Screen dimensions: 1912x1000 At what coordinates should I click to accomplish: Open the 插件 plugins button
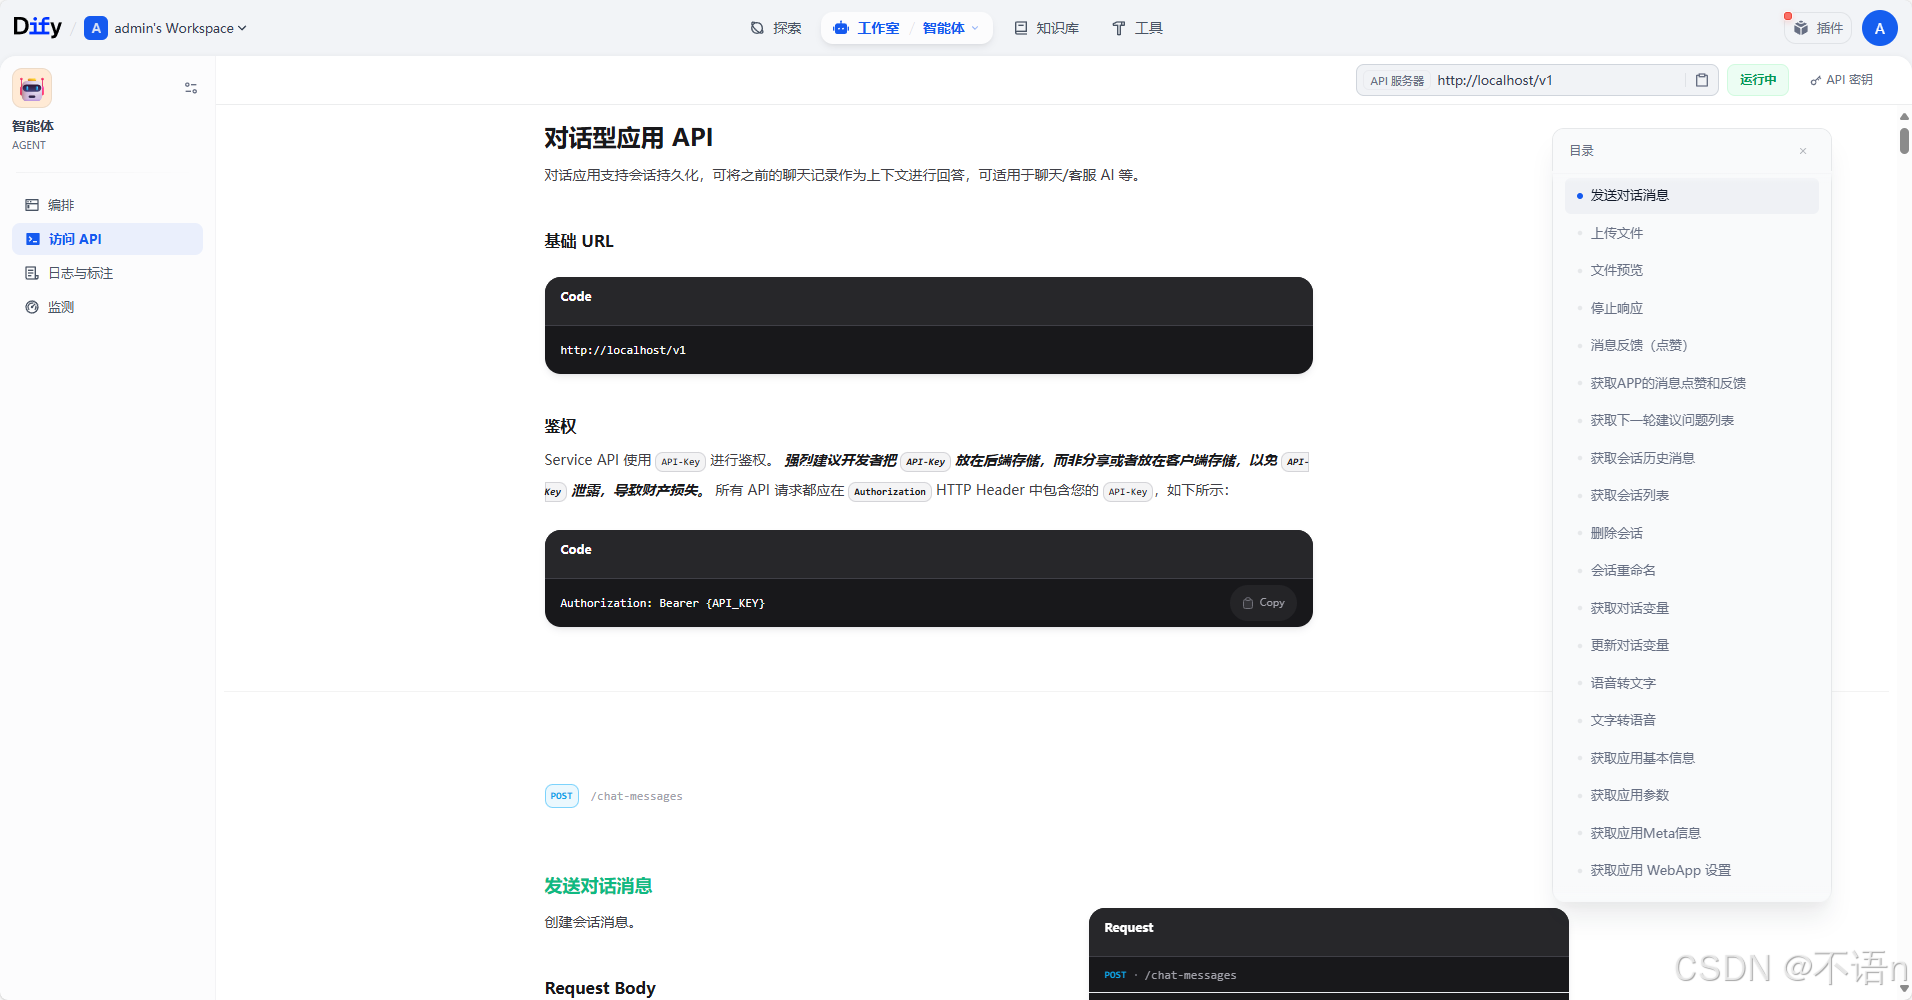[1818, 28]
